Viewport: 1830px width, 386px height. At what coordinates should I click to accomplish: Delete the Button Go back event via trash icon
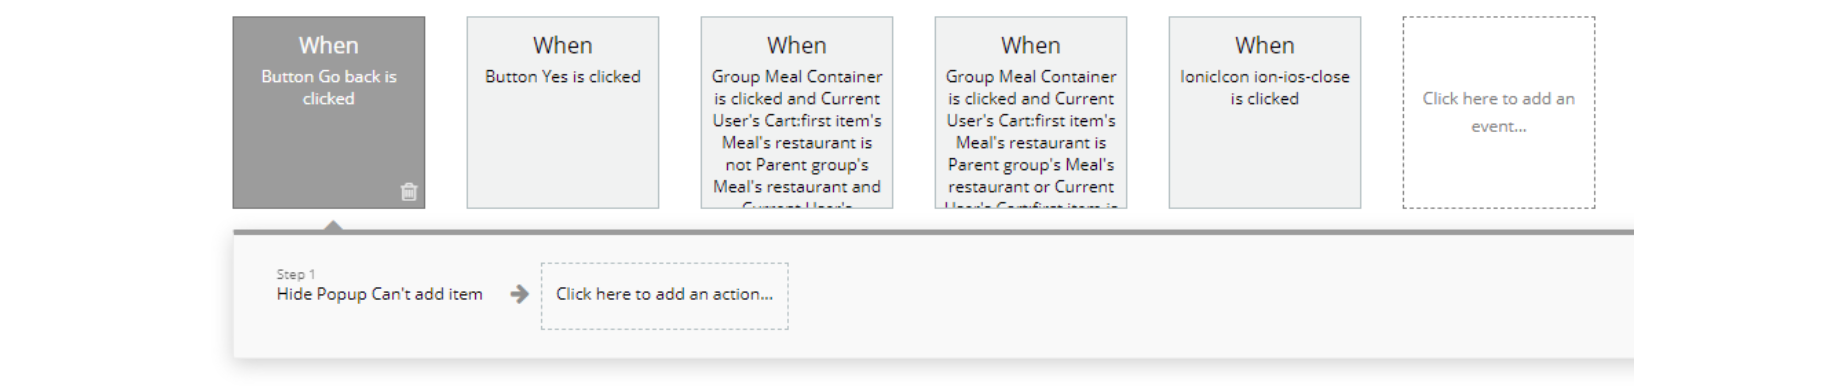coord(409,192)
